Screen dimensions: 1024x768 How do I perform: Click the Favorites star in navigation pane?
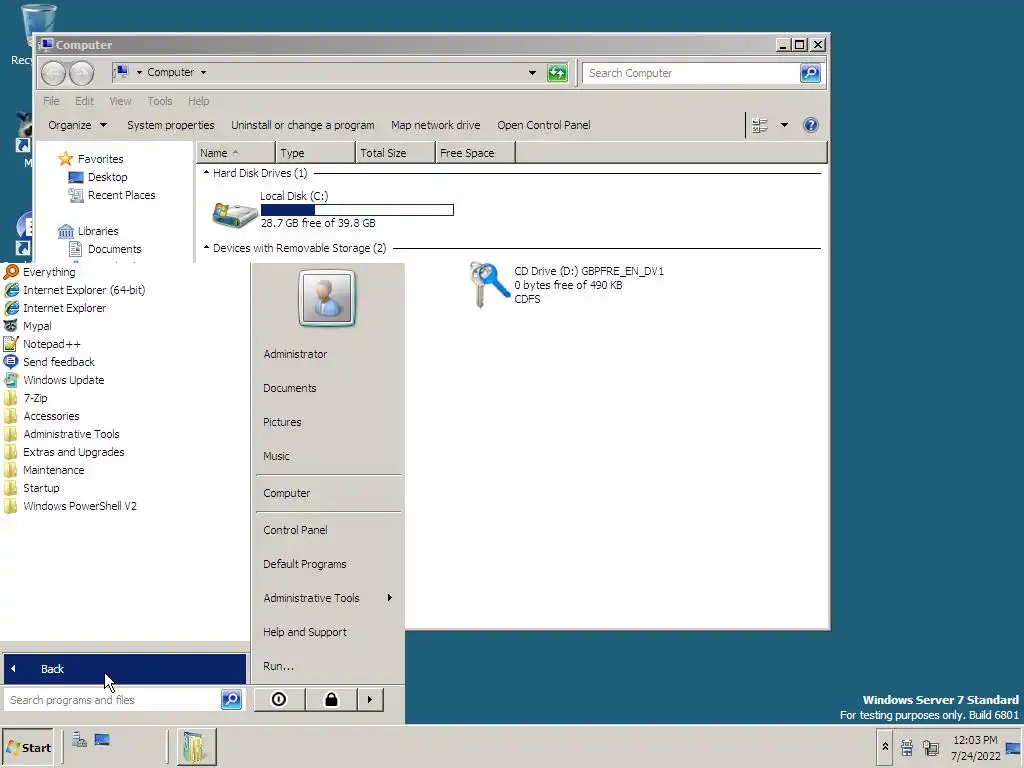(65, 159)
